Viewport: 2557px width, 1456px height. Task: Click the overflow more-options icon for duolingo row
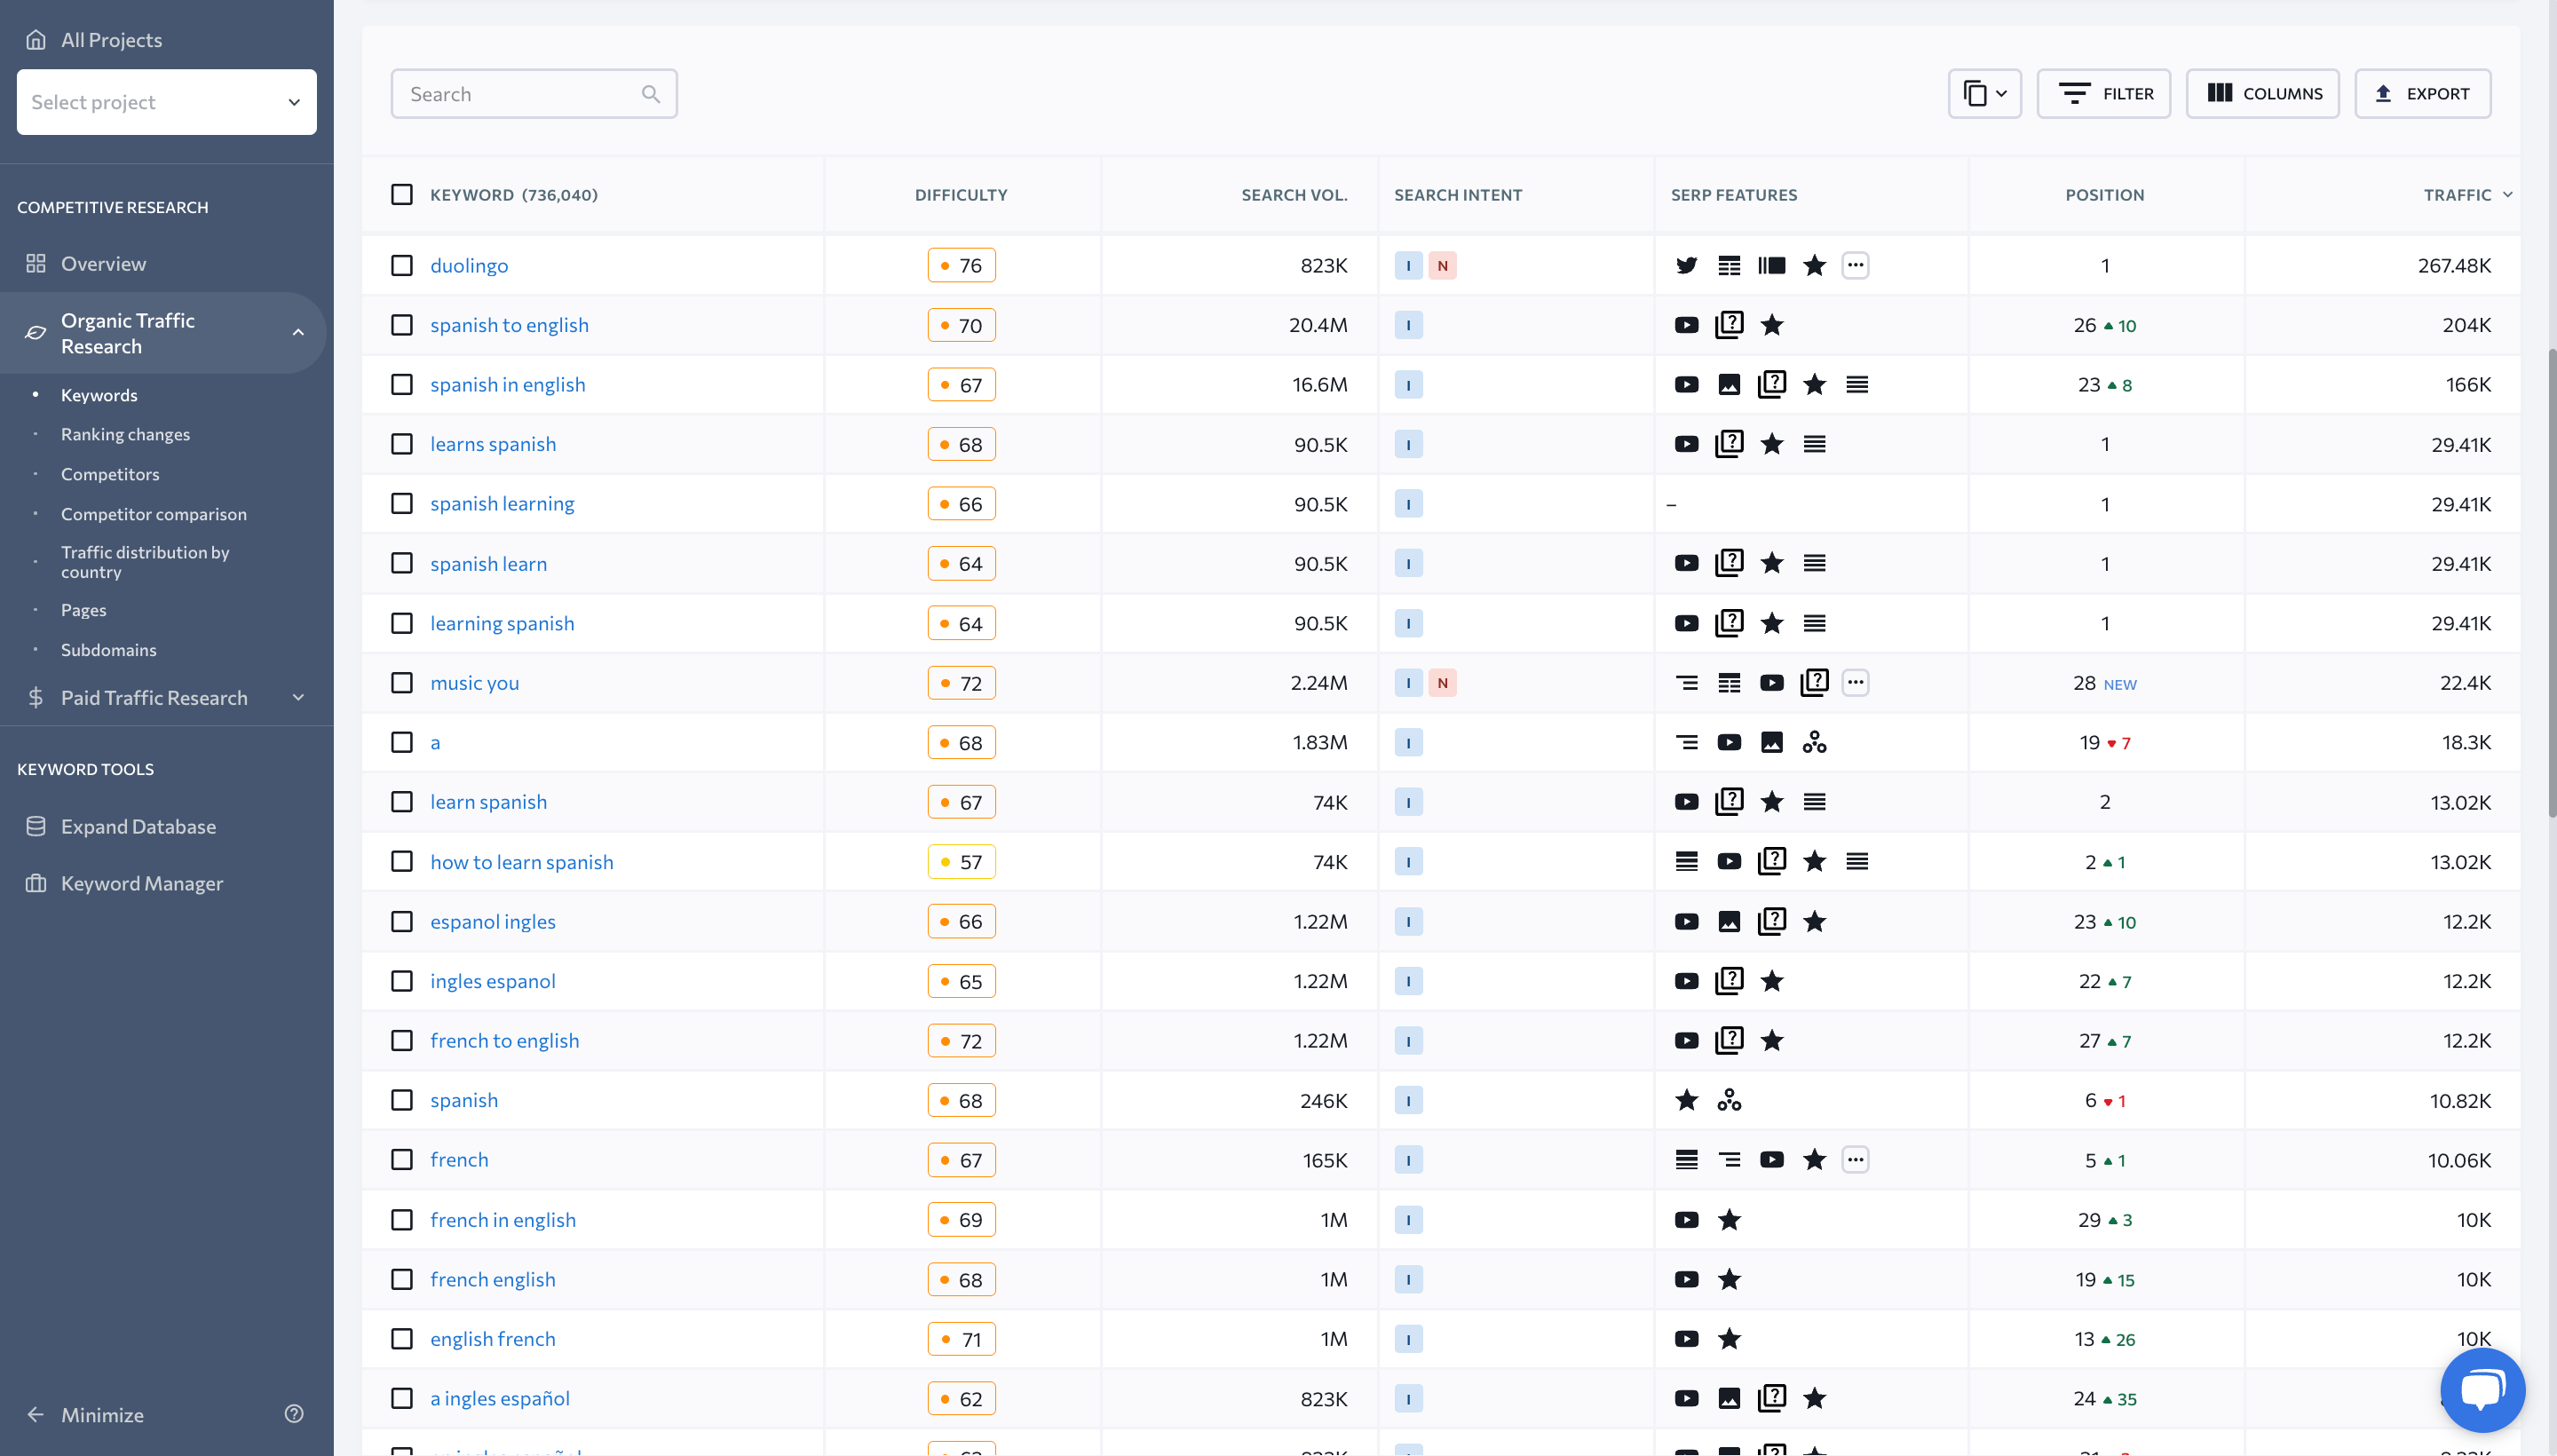1856,265
